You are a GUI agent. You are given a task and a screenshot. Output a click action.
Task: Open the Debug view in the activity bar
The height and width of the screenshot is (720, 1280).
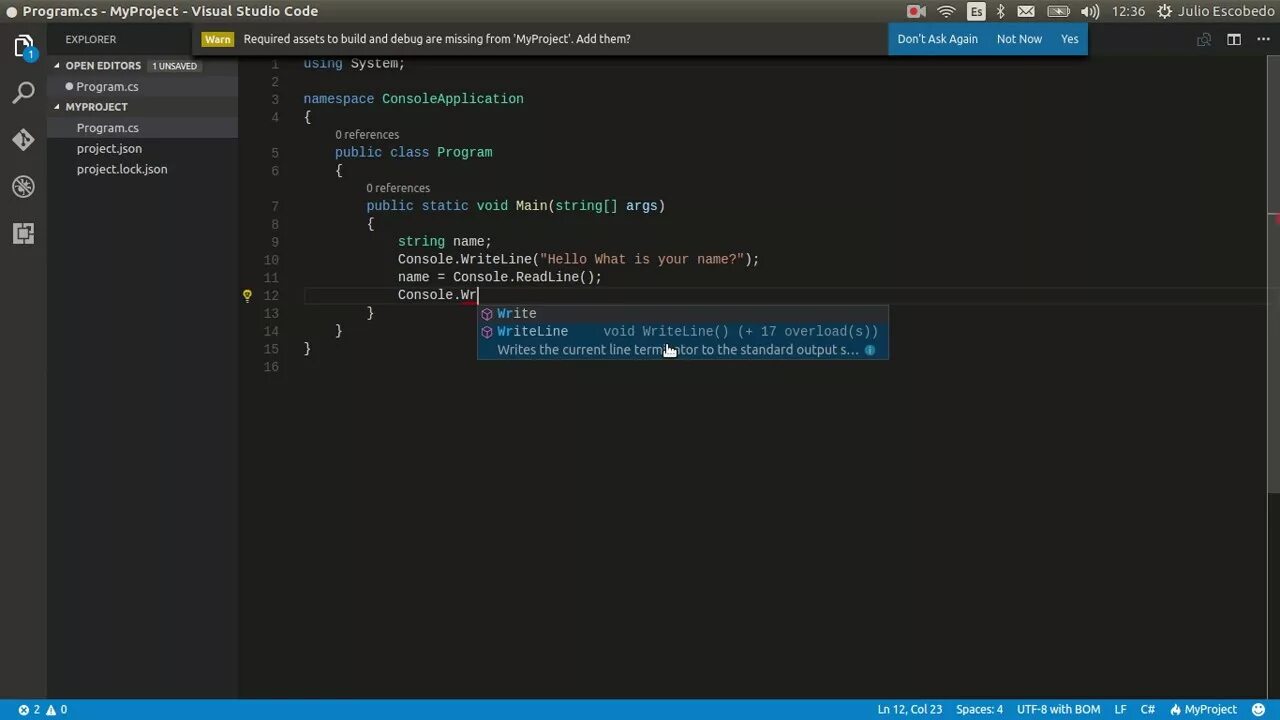tap(24, 186)
